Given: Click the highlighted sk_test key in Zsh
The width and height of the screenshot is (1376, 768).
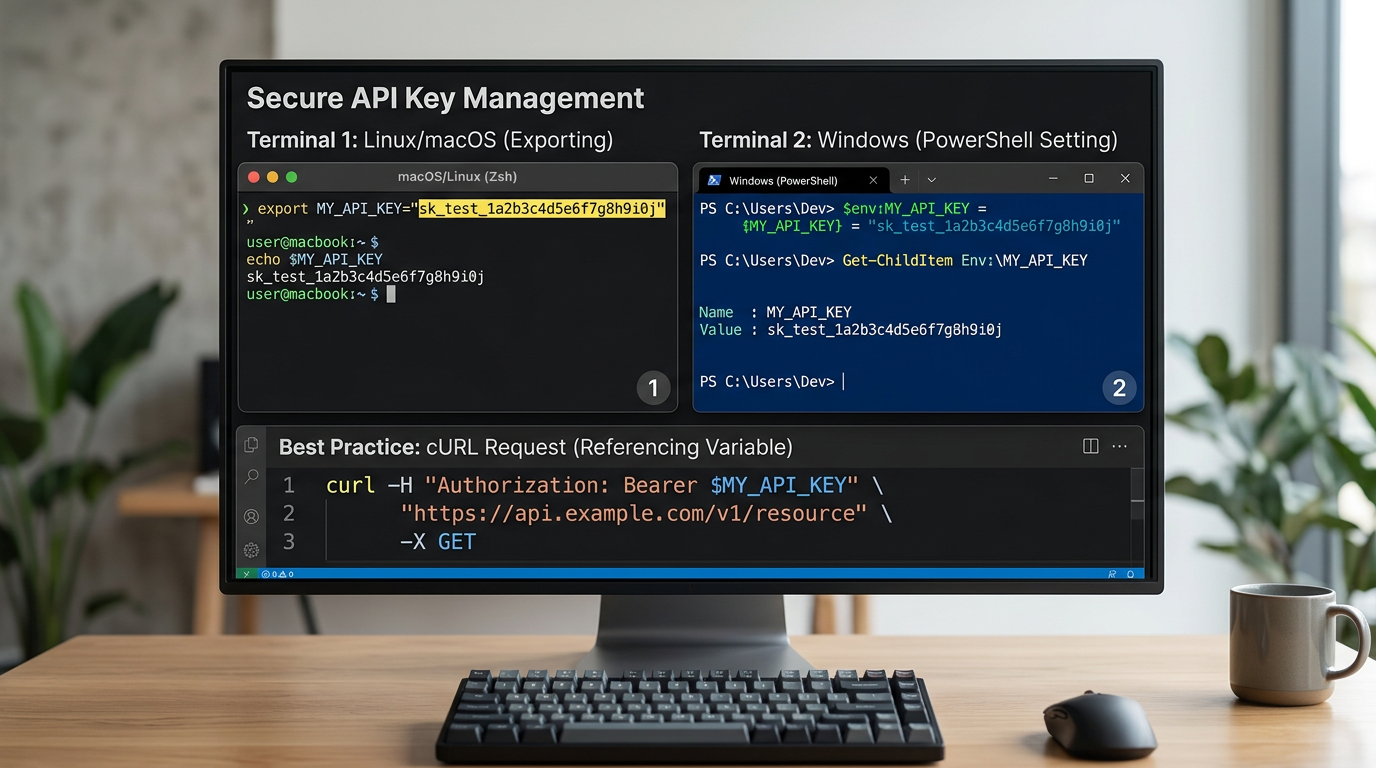Looking at the screenshot, I should pyautogui.click(x=542, y=208).
